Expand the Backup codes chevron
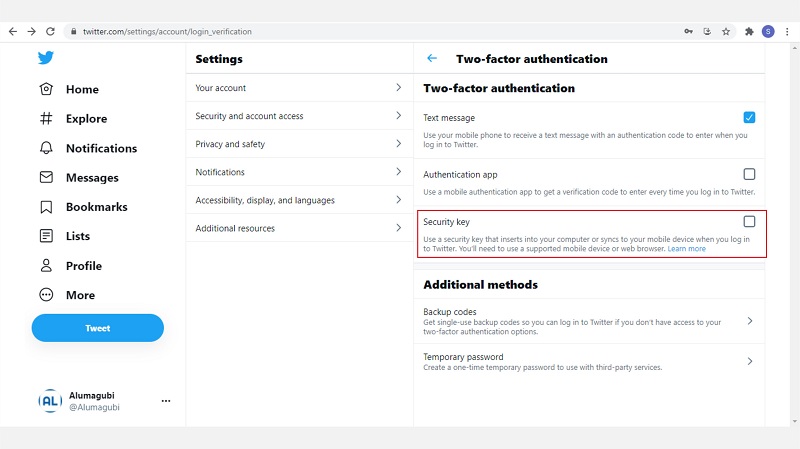 (749, 321)
